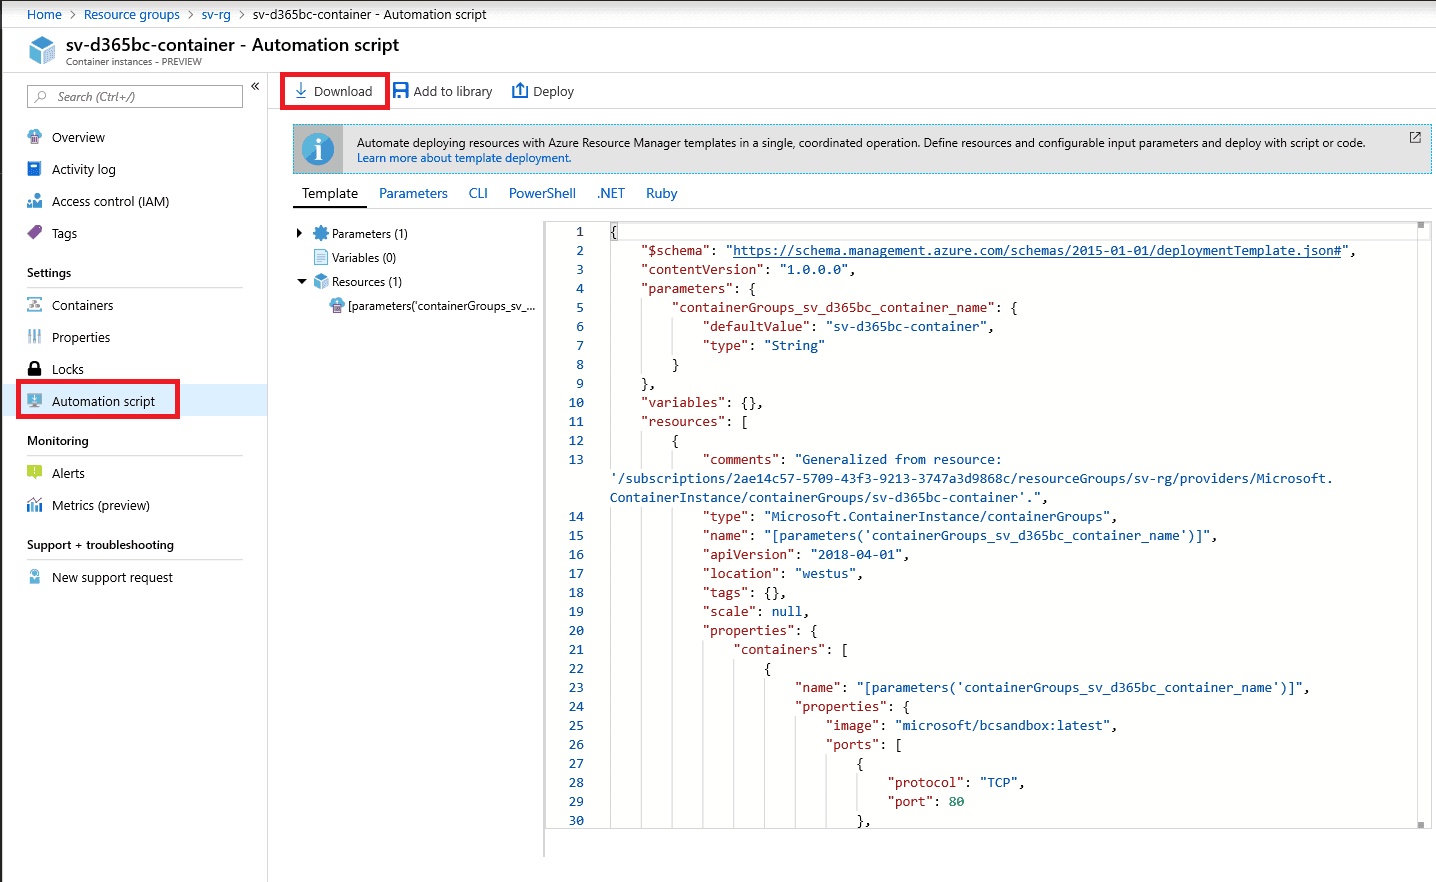Click the "contentVersion" text on line 3

[703, 269]
